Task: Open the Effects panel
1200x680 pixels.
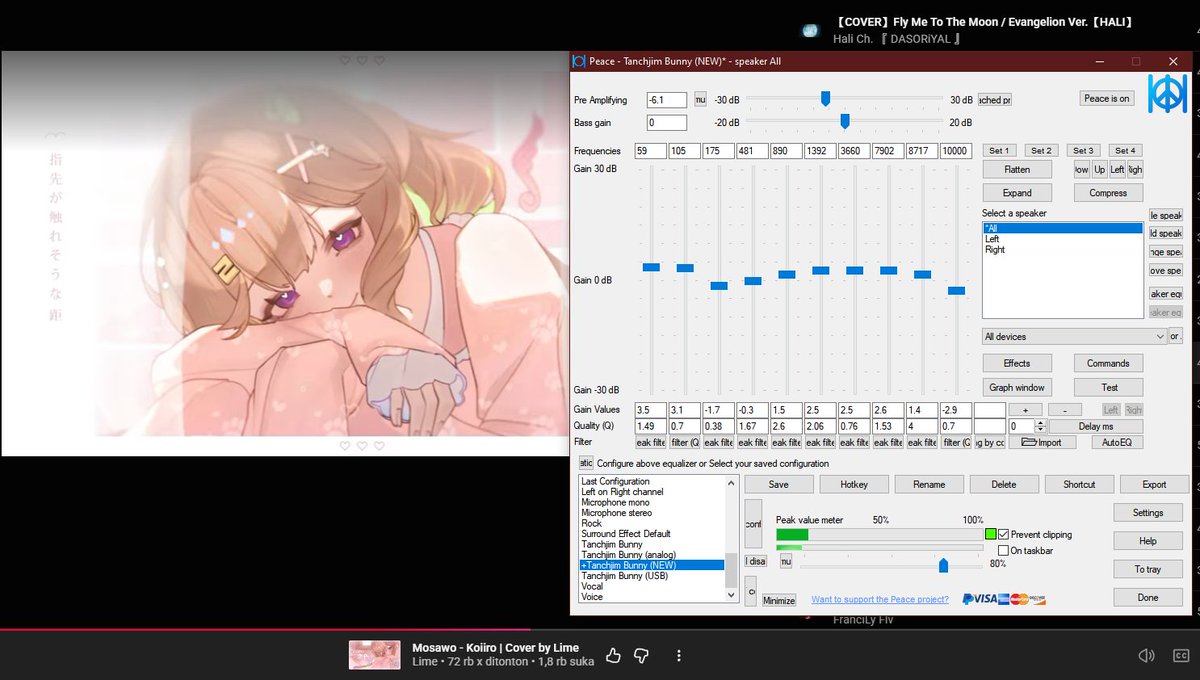Action: pos(1017,363)
